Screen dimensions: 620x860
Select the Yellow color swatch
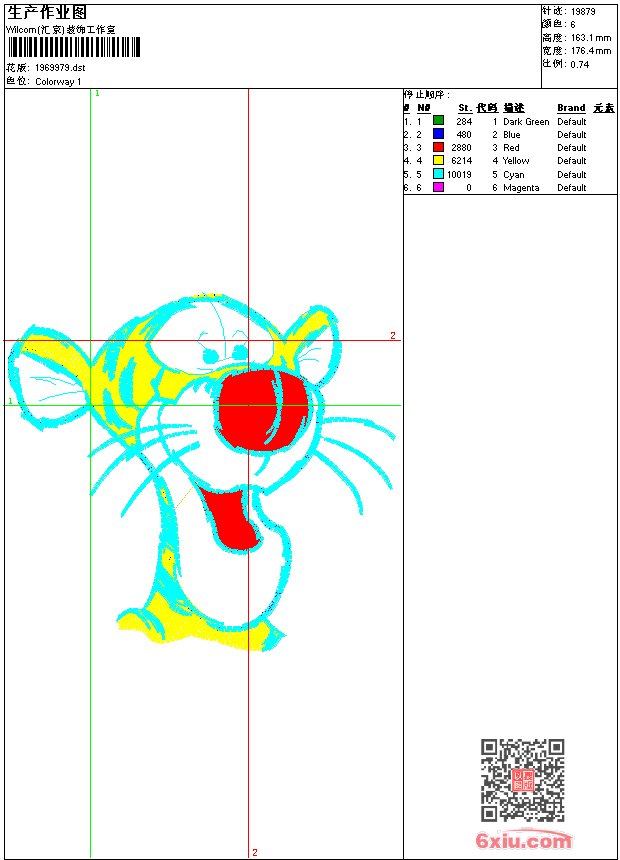[x=438, y=160]
